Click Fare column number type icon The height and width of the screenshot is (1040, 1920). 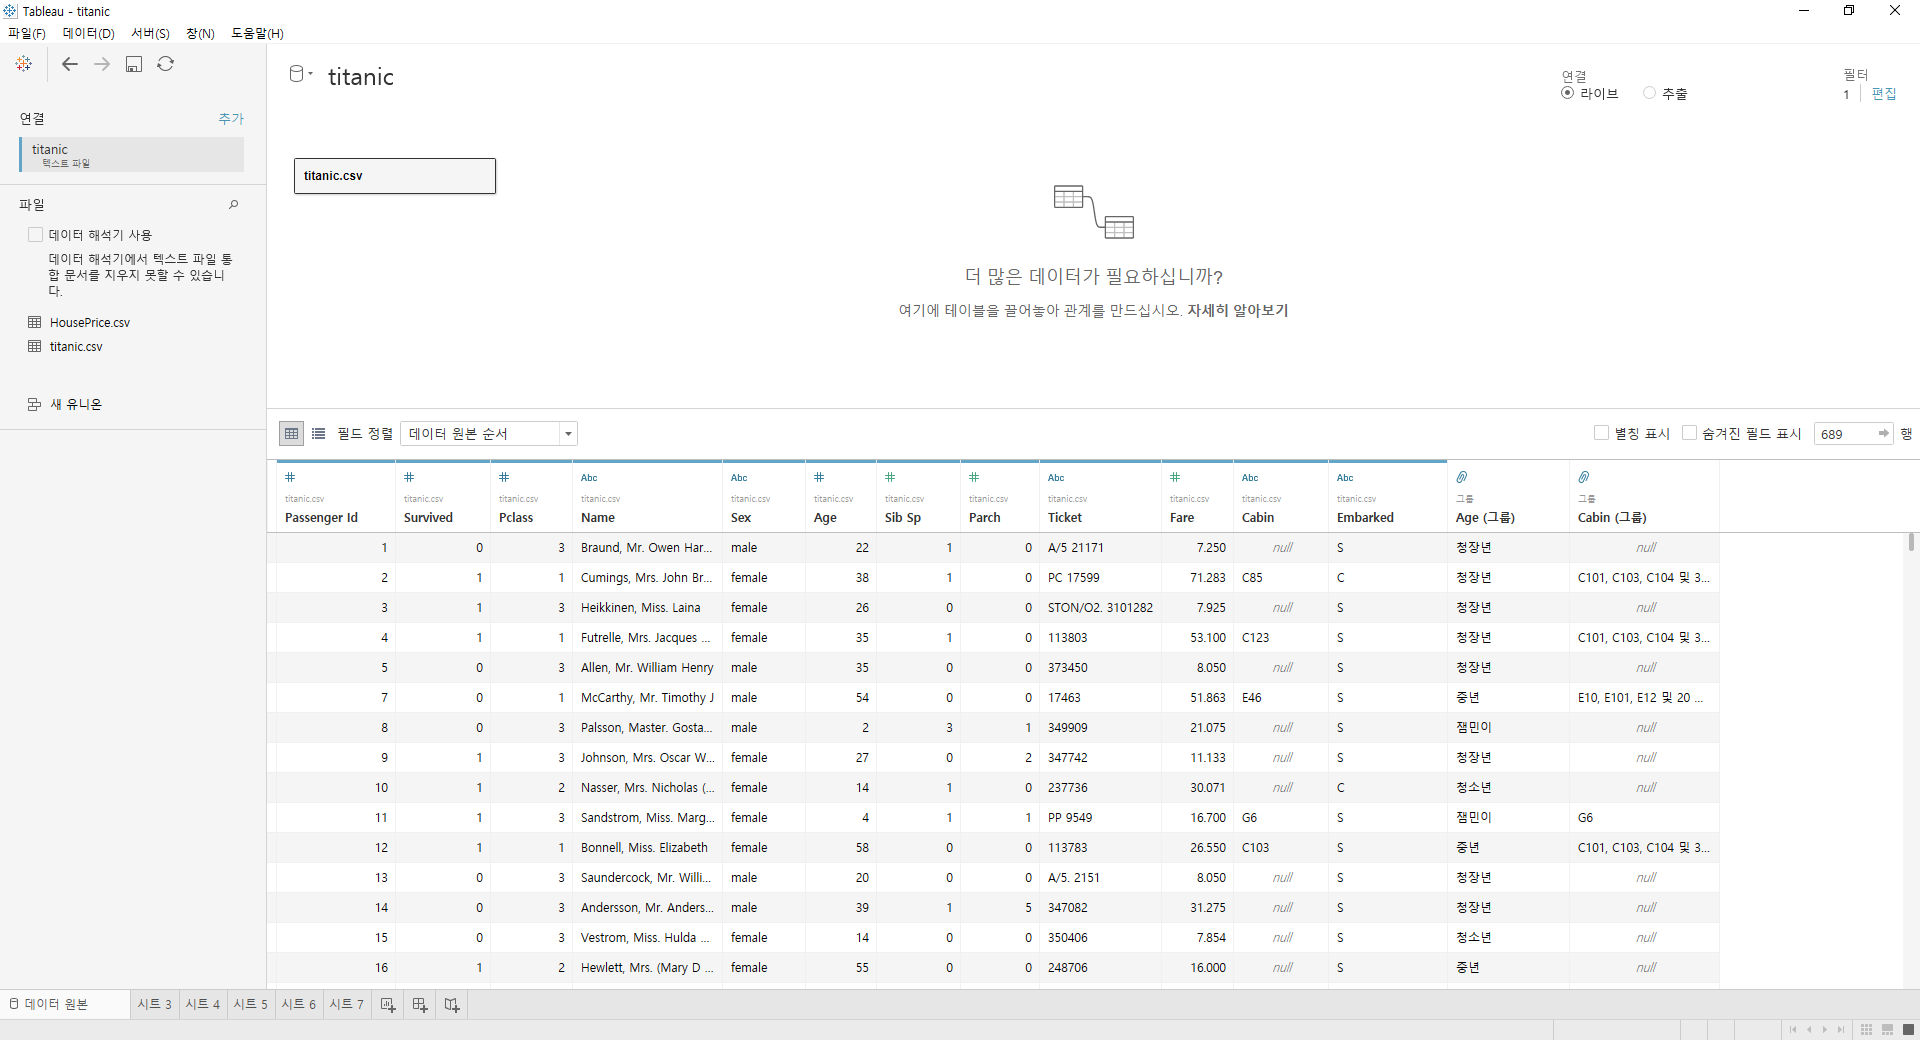pos(1175,478)
